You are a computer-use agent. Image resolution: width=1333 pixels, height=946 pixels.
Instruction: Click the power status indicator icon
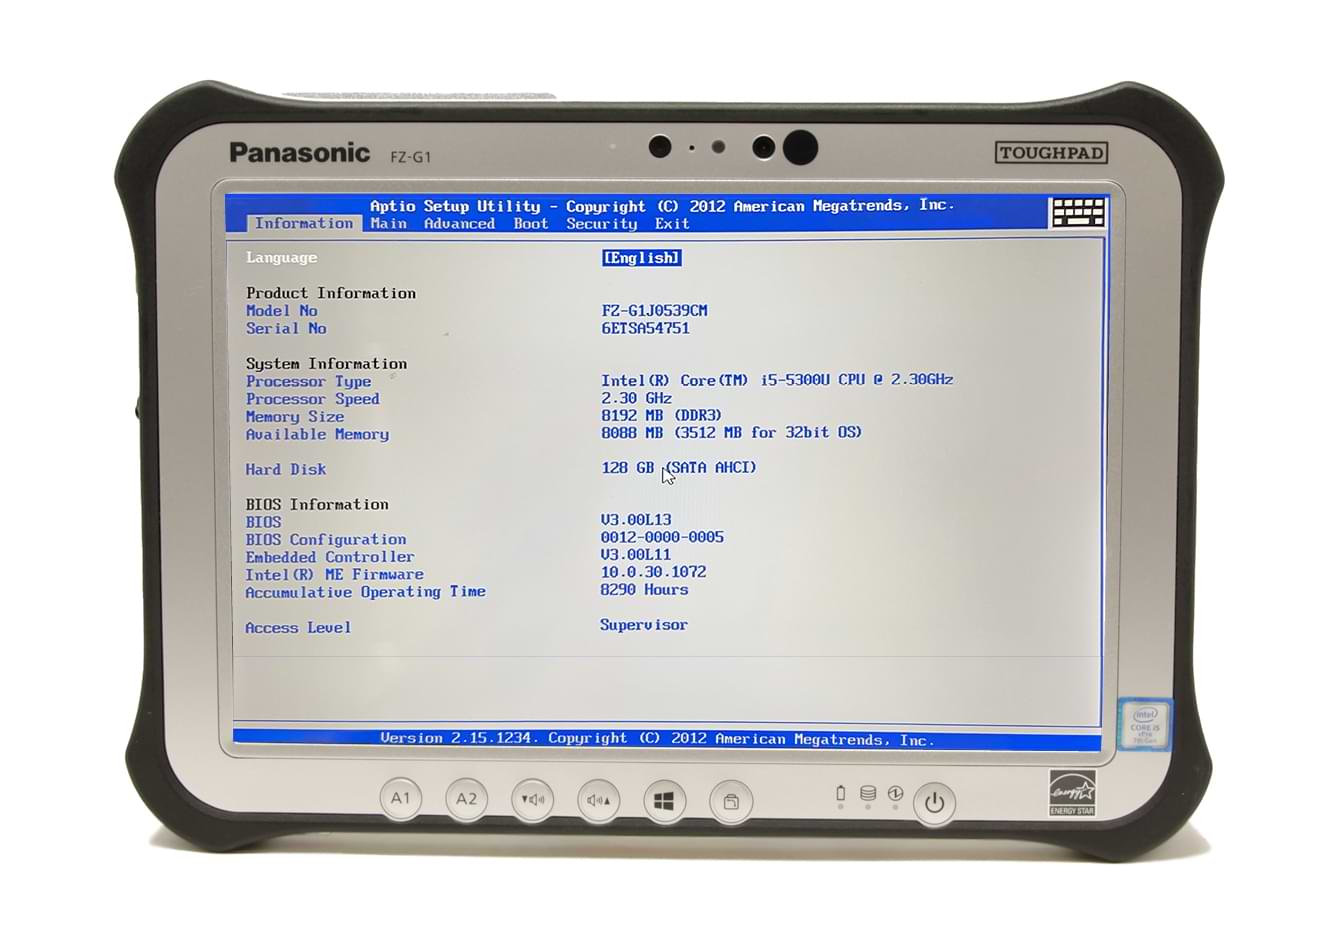coord(895,794)
